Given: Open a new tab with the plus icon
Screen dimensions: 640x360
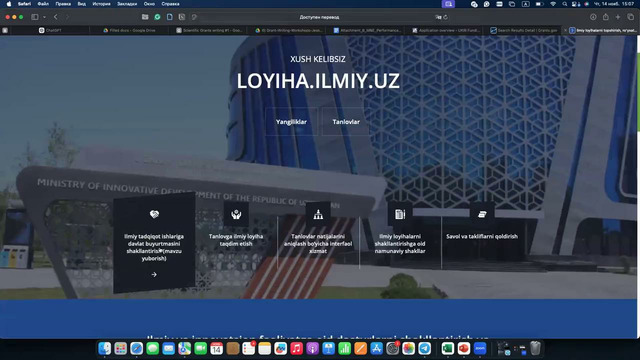Looking at the screenshot, I should pyautogui.click(x=618, y=17).
